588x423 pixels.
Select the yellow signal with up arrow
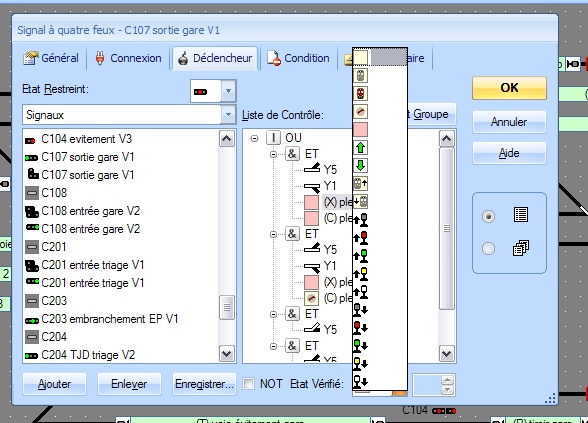tap(360, 273)
